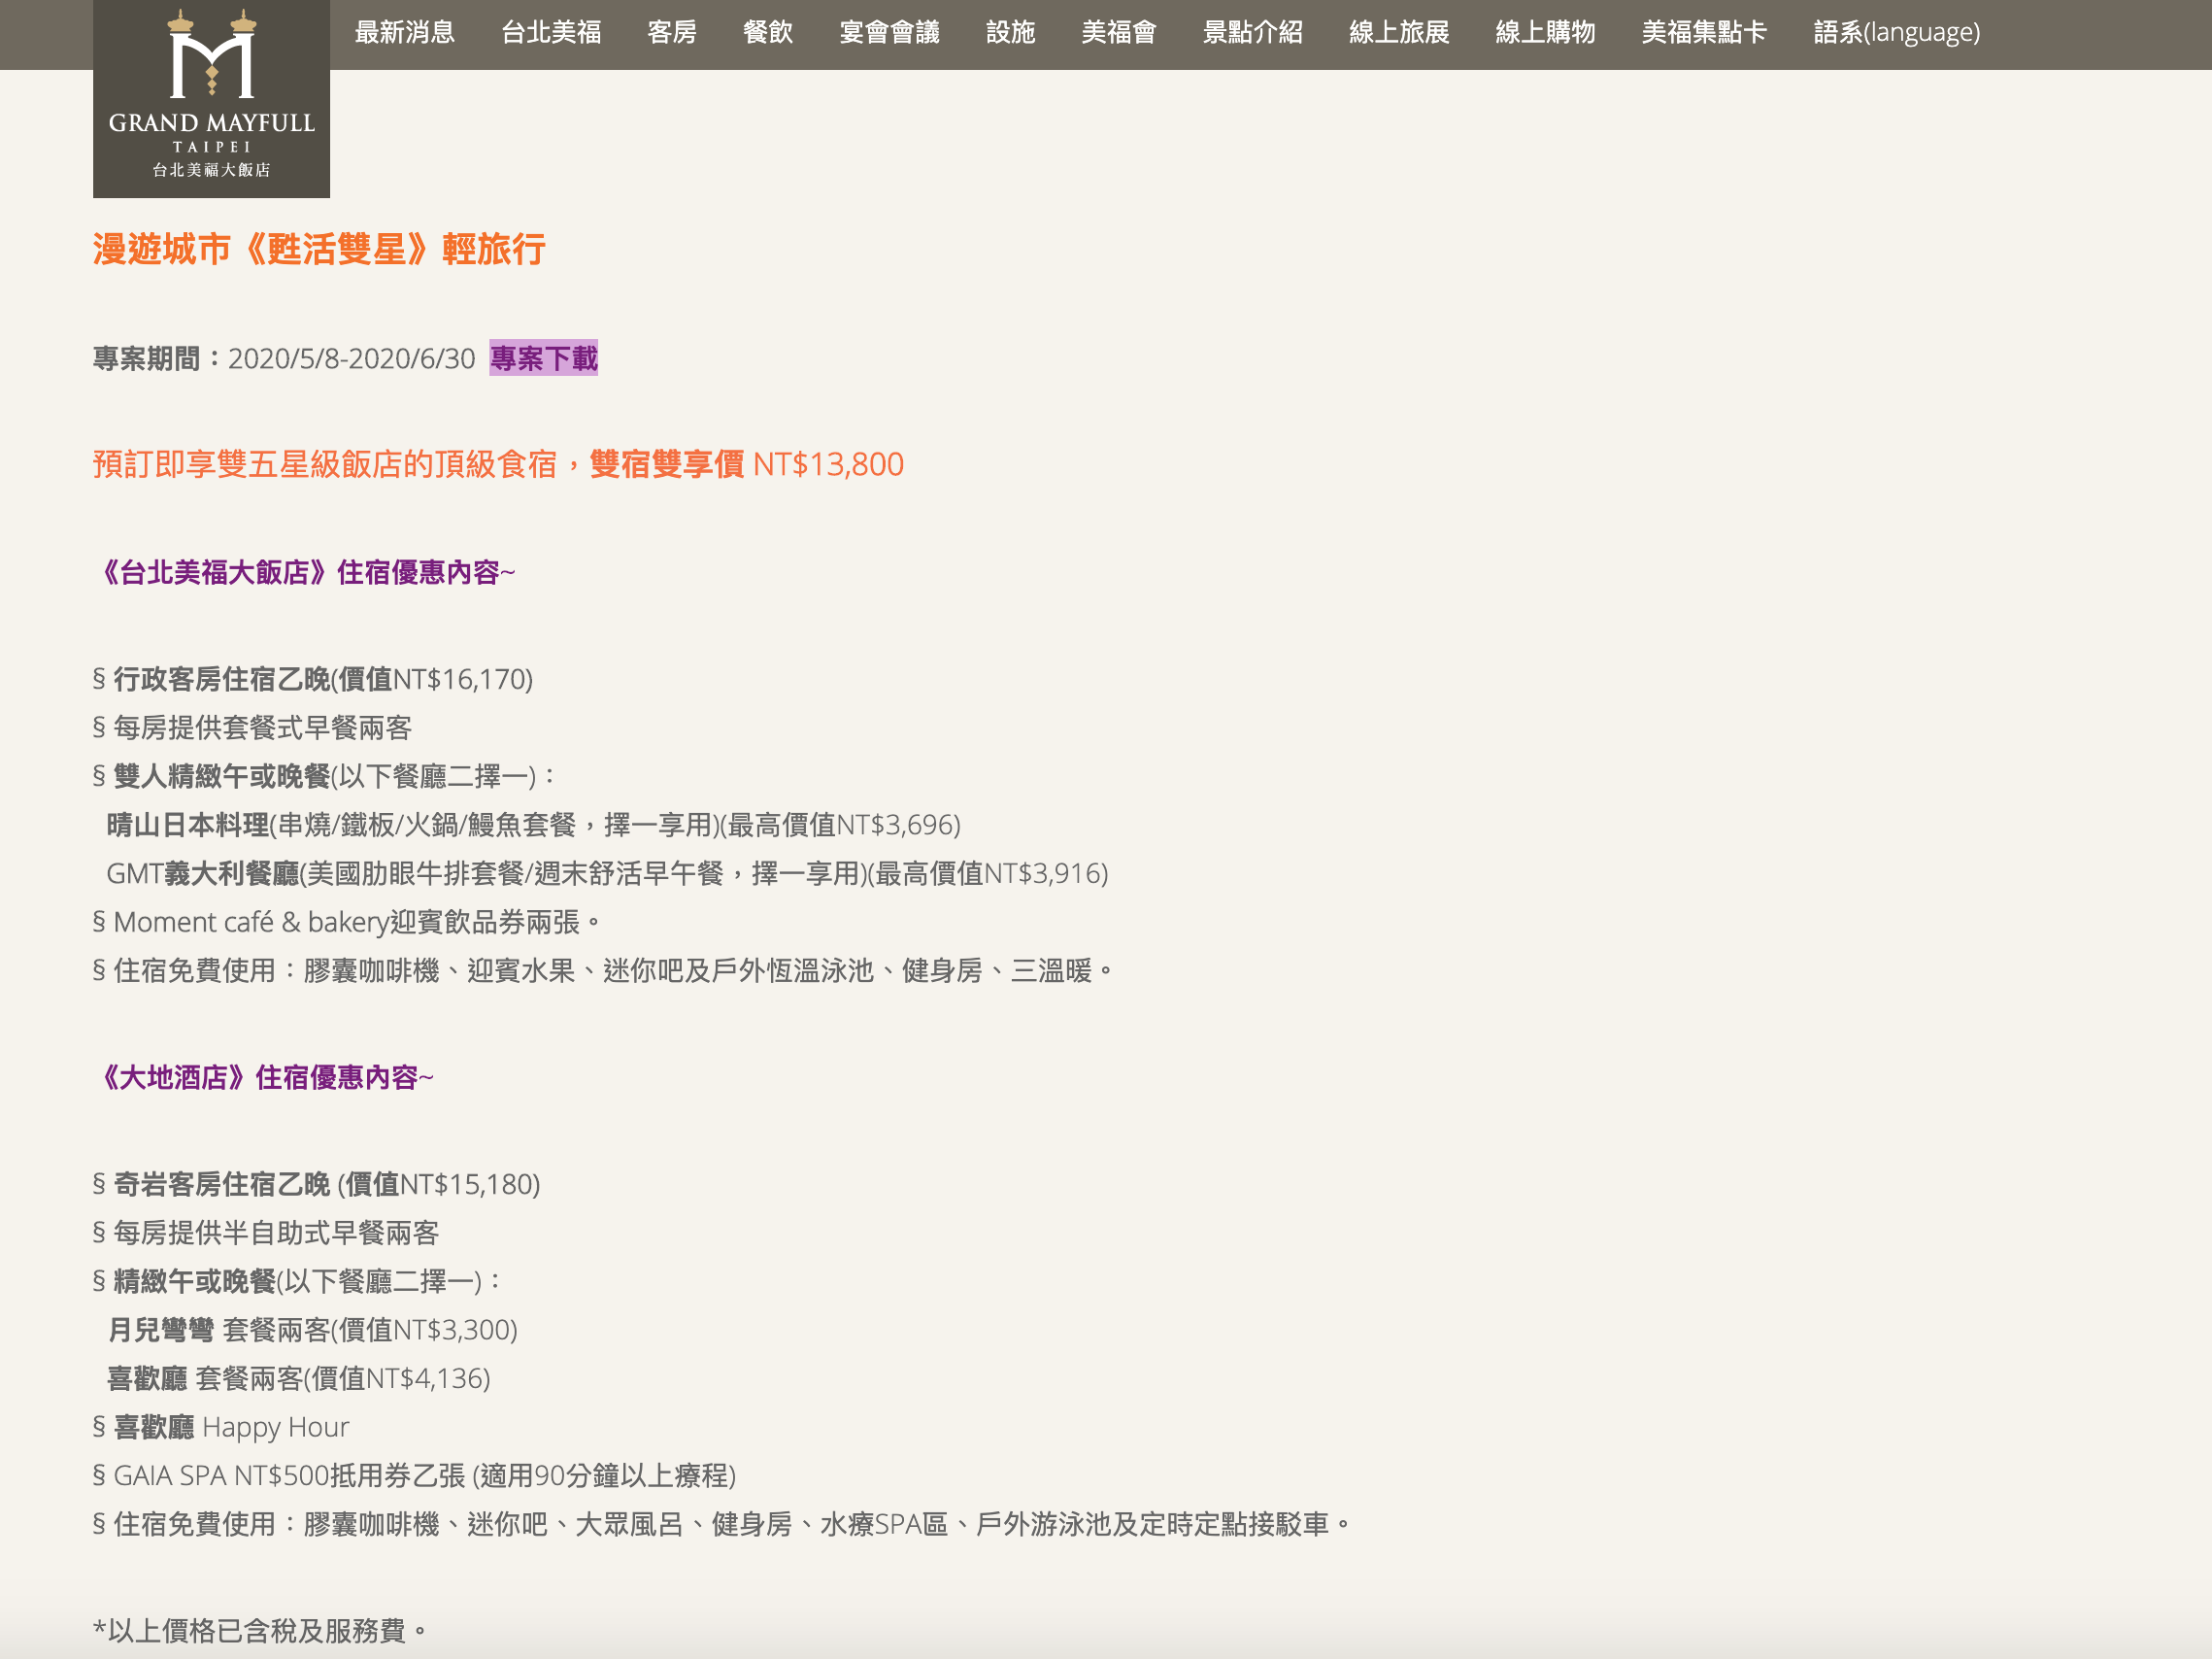Click the 專案下載 download link
Screen dimensions: 2212x1659
point(543,358)
